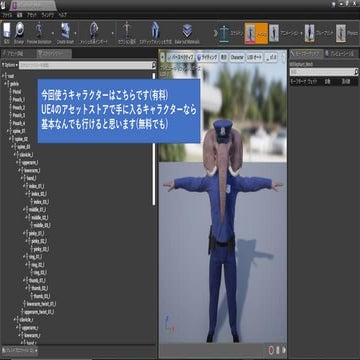The height and width of the screenshot is (360, 360).
Task: Open the File menu
Action: point(7,15)
